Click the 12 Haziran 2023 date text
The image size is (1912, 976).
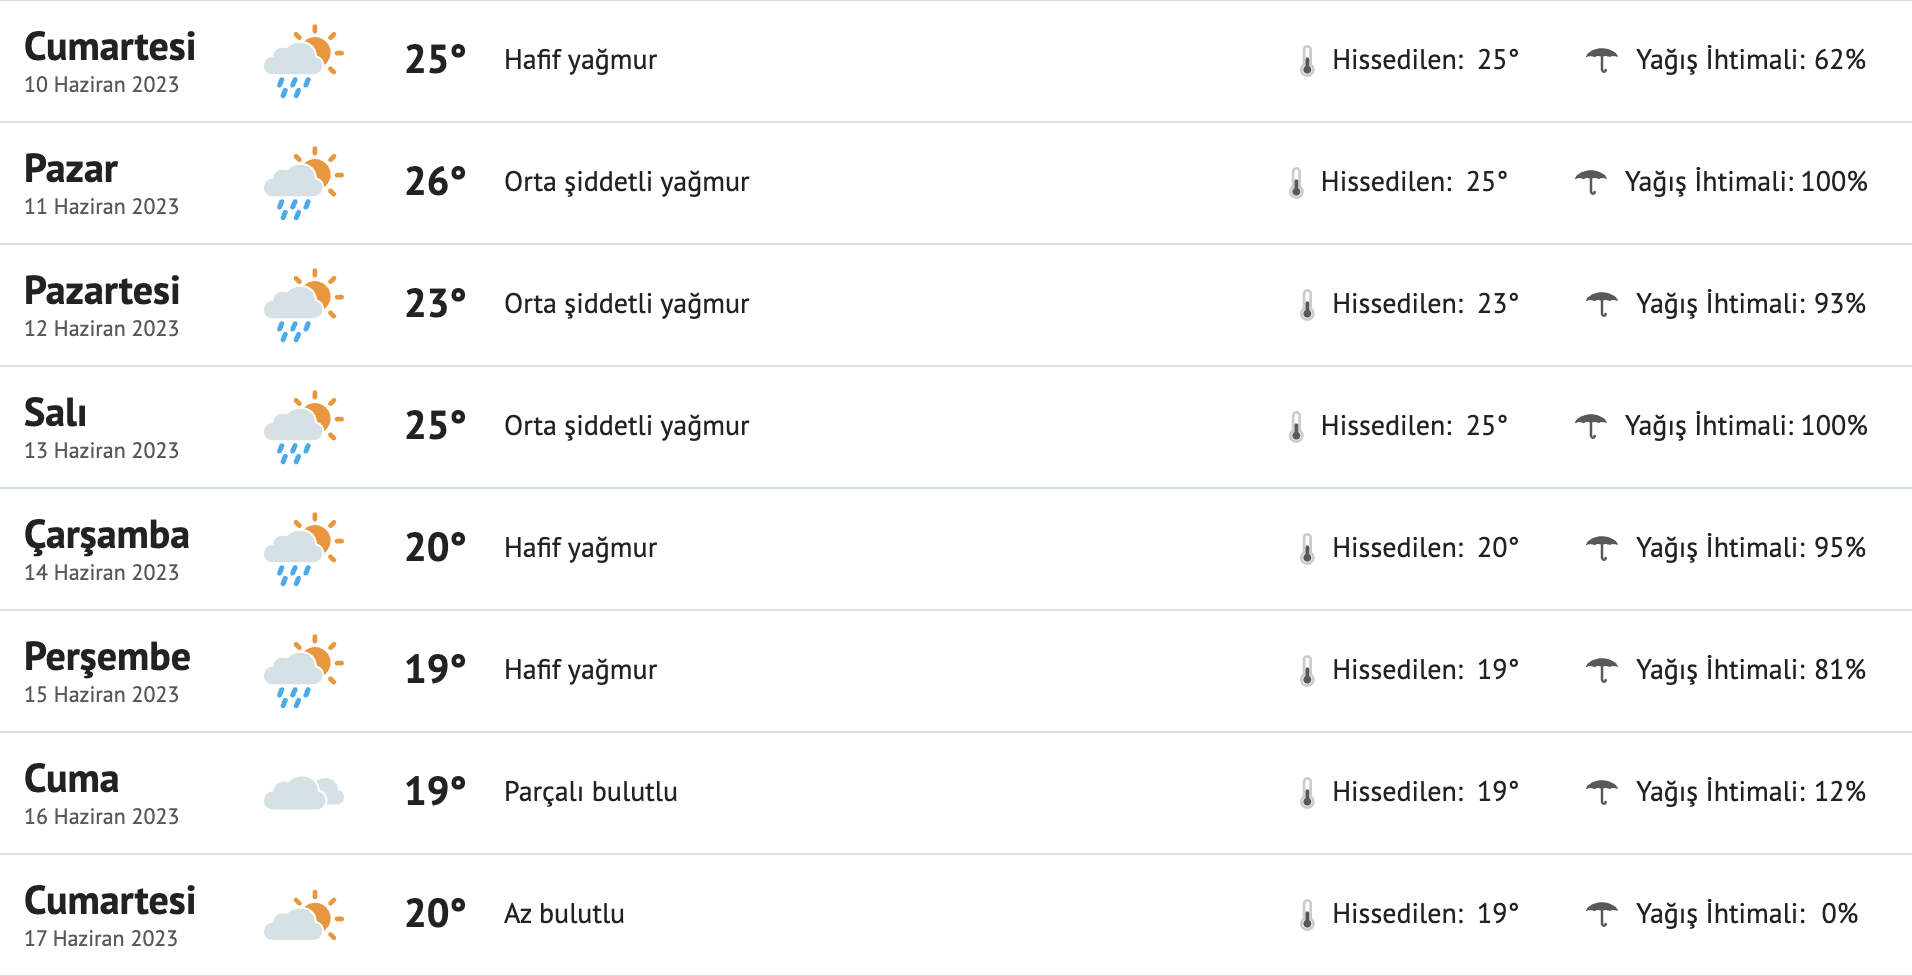point(101,328)
